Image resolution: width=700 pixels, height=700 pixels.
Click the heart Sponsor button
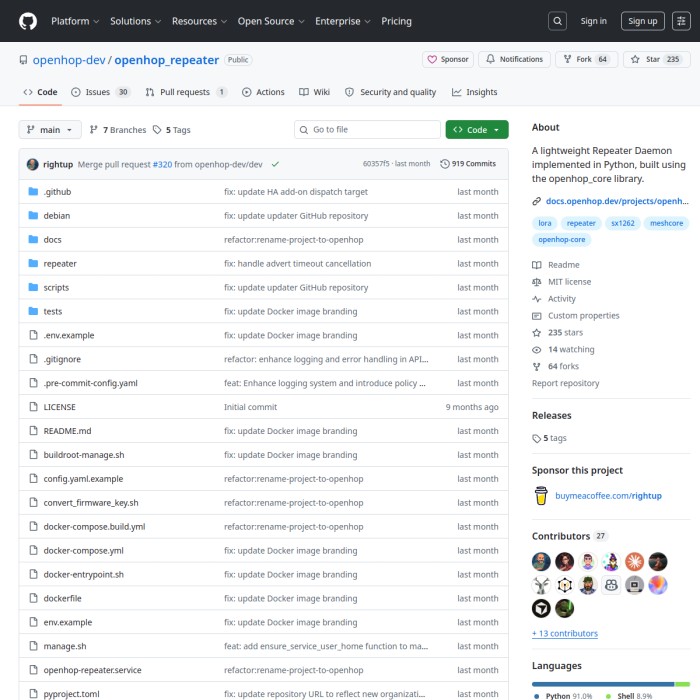[x=448, y=59]
